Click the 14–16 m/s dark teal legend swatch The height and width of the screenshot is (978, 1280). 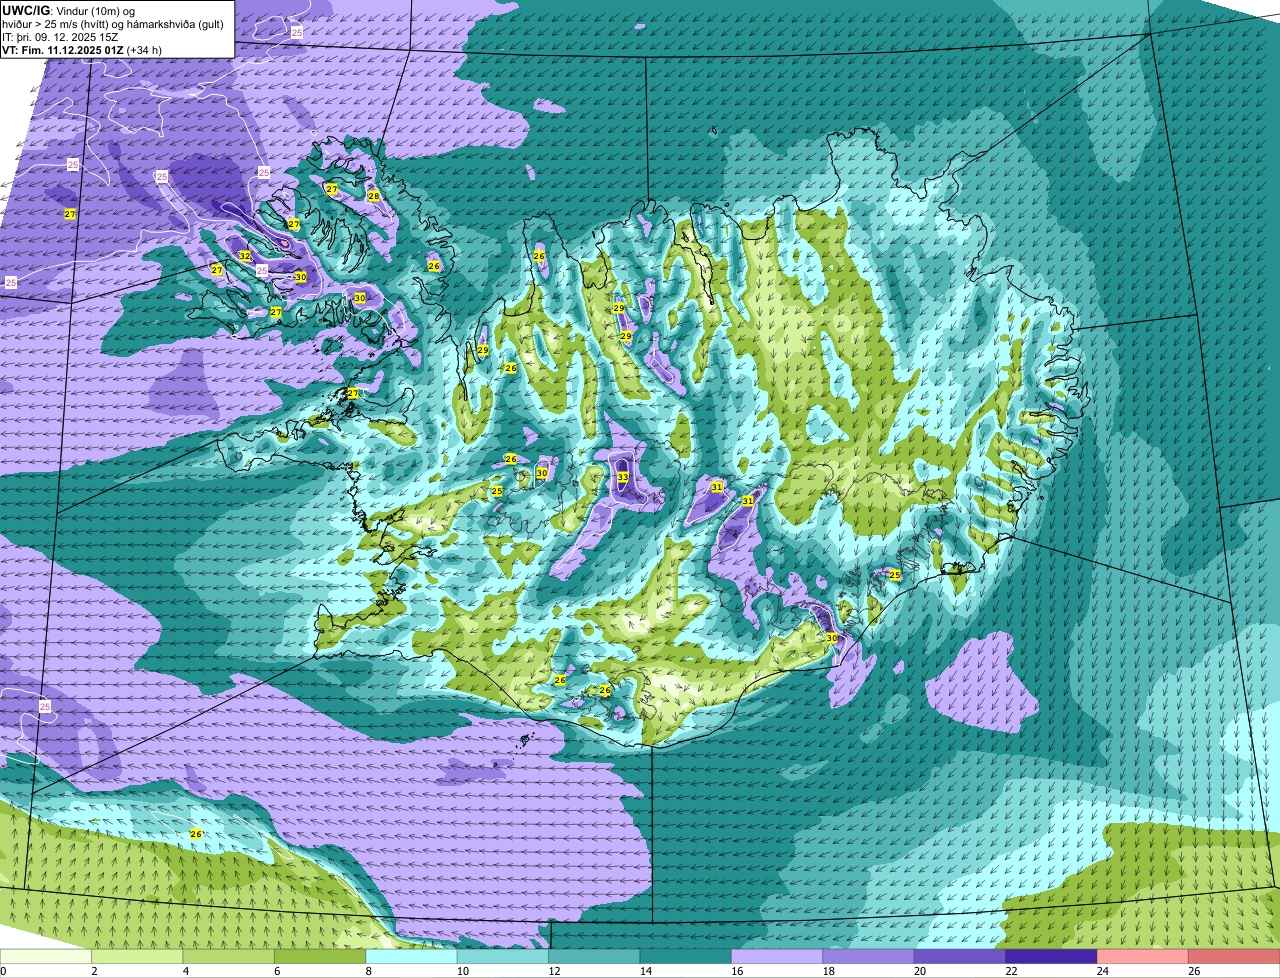(685, 957)
